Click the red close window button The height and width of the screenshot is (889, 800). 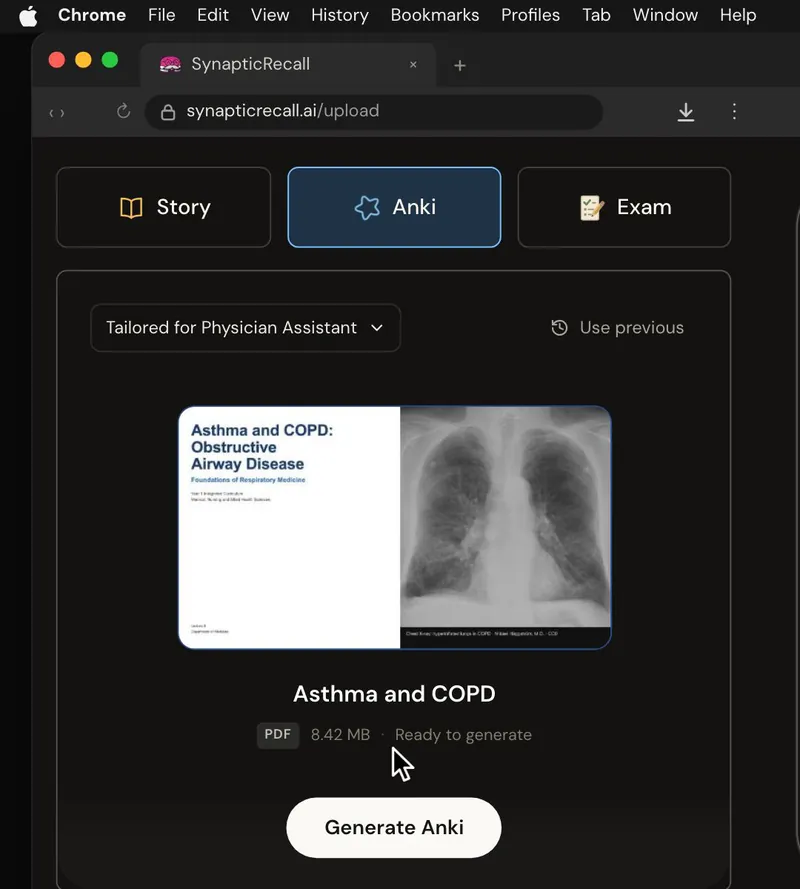click(57, 60)
